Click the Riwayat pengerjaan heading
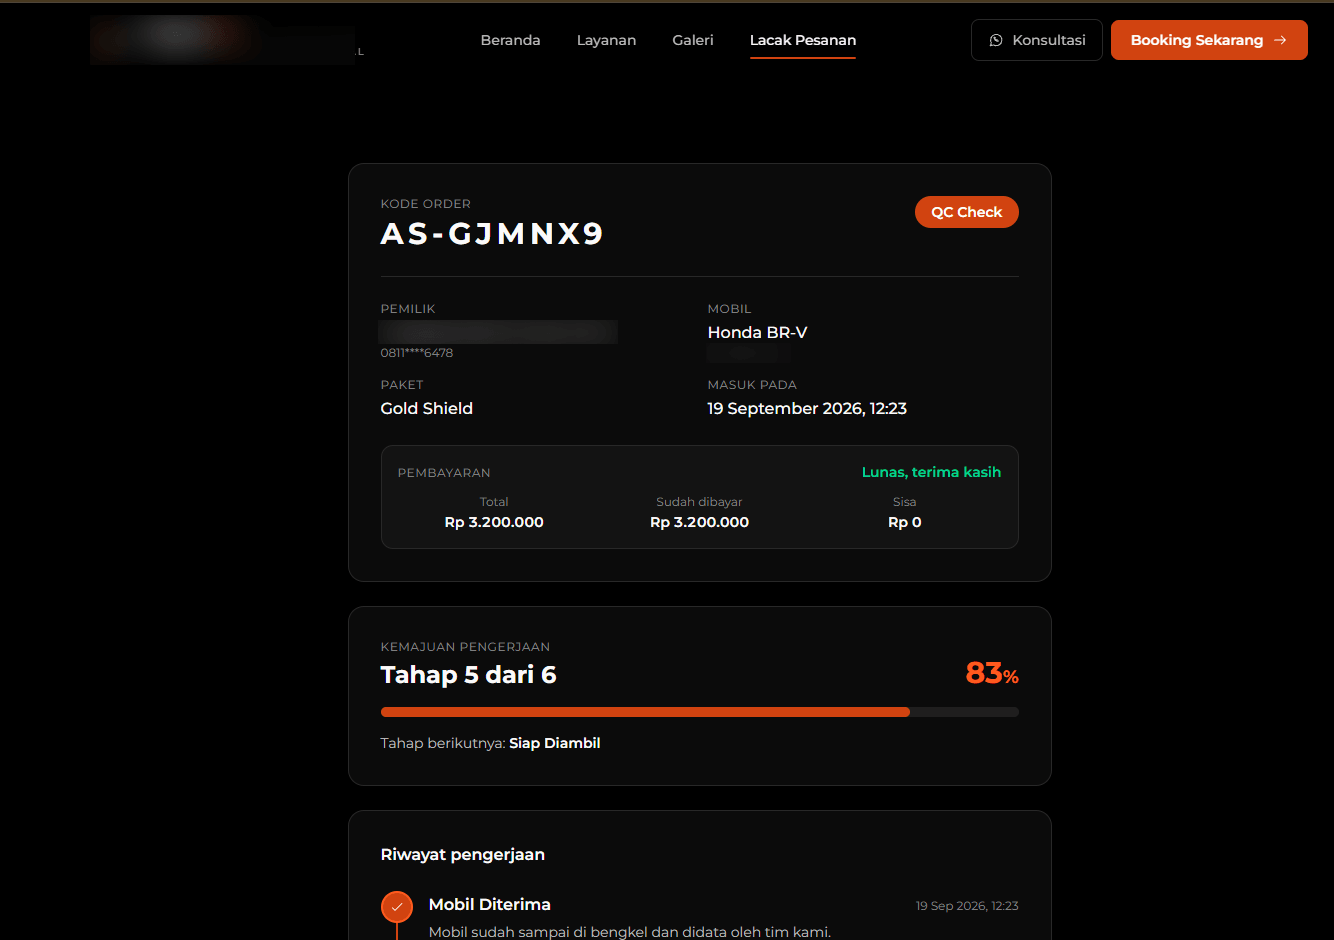 pyautogui.click(x=463, y=855)
